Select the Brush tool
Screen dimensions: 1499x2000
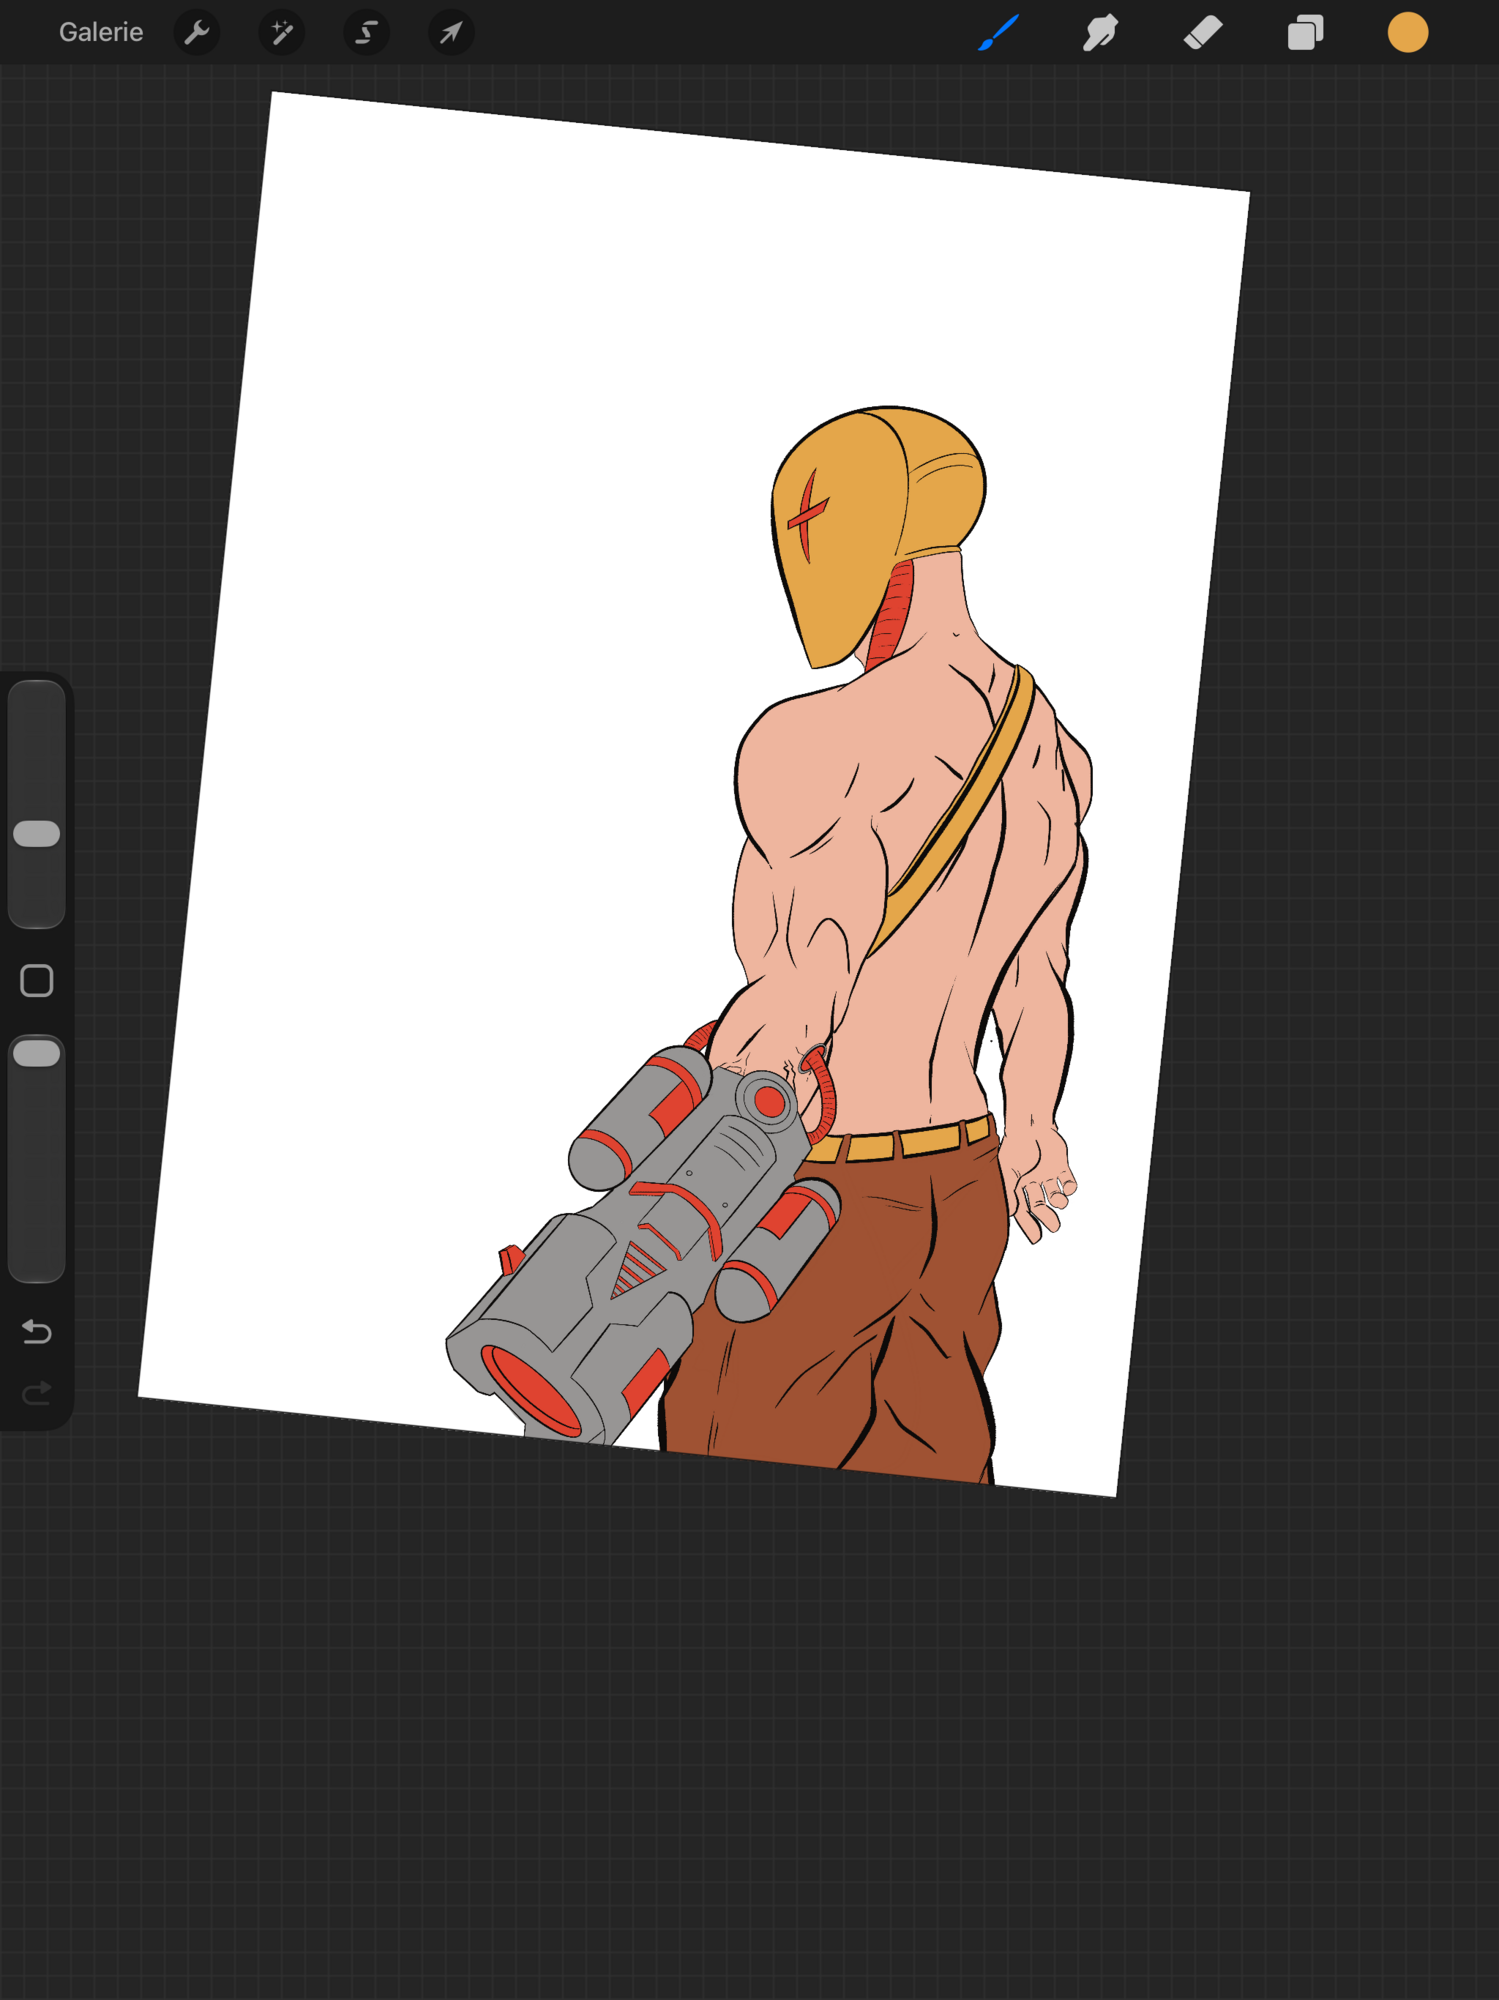pyautogui.click(x=999, y=32)
